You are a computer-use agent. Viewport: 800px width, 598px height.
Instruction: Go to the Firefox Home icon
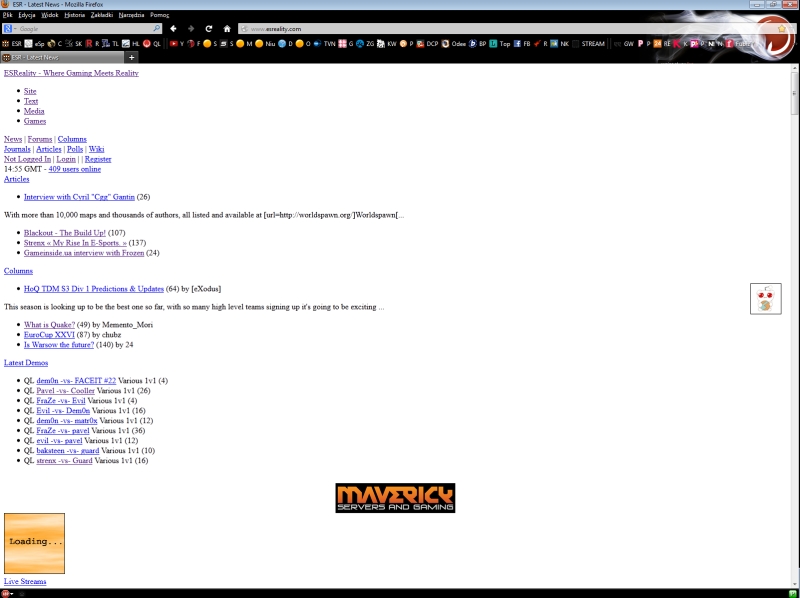point(227,29)
